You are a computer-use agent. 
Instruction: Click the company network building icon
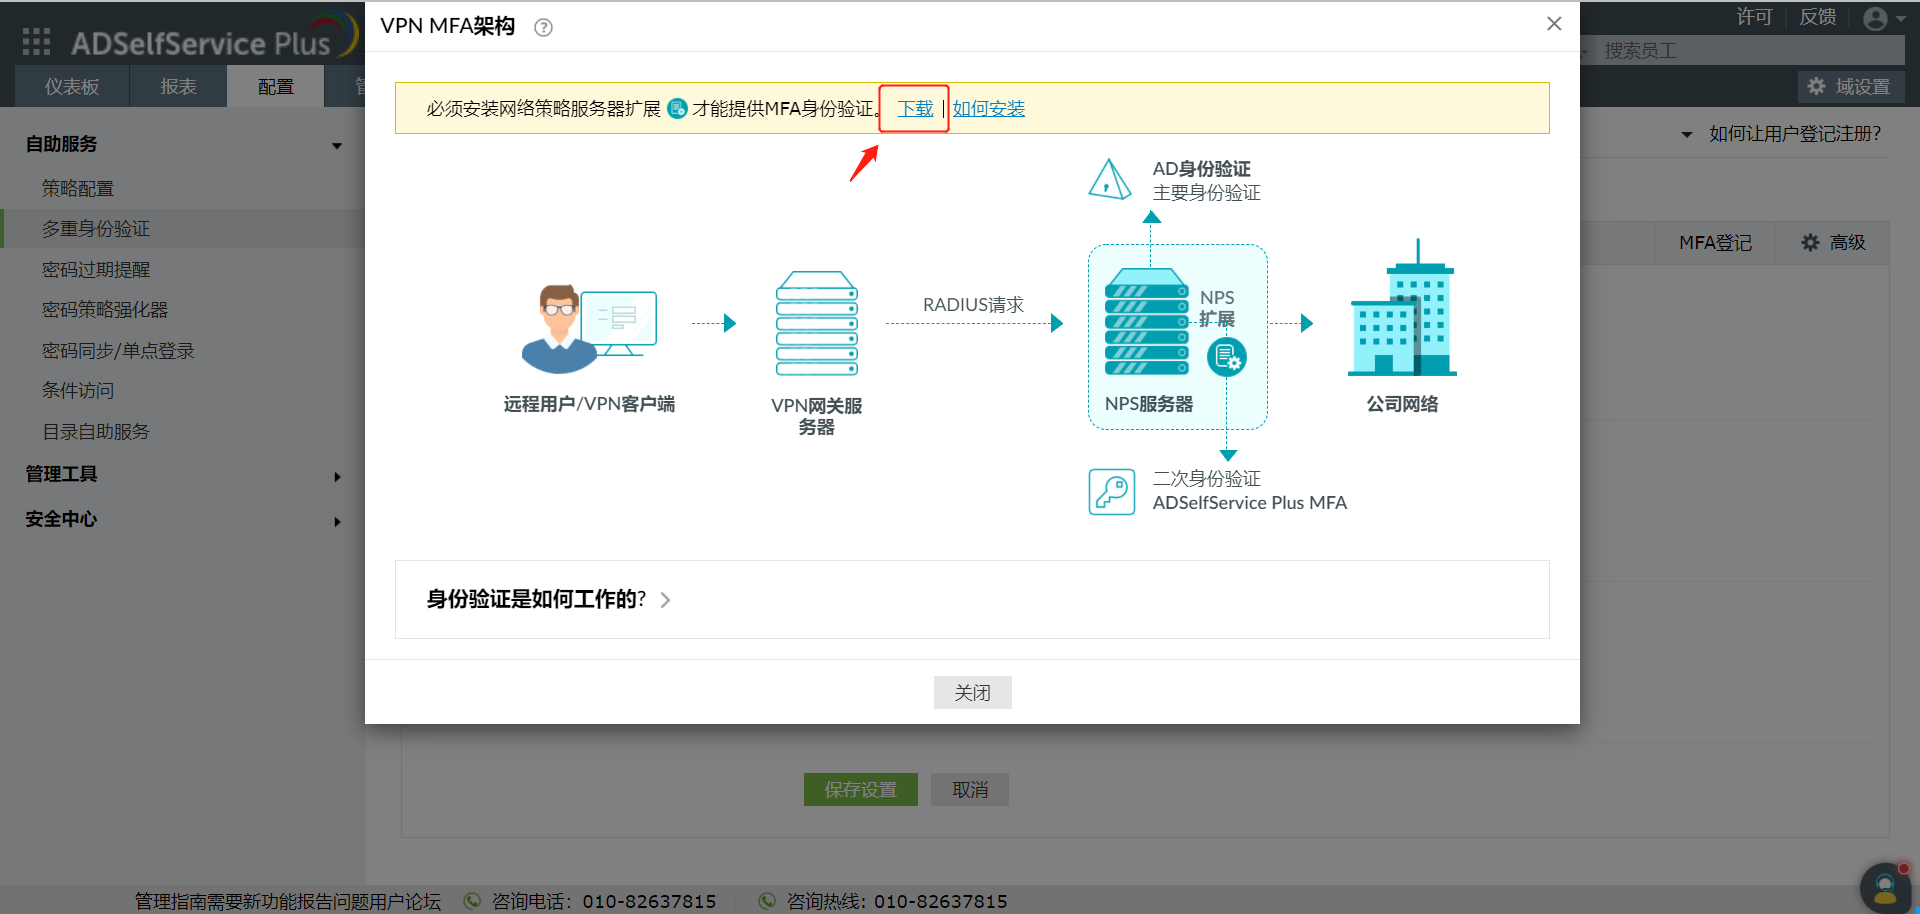1402,308
